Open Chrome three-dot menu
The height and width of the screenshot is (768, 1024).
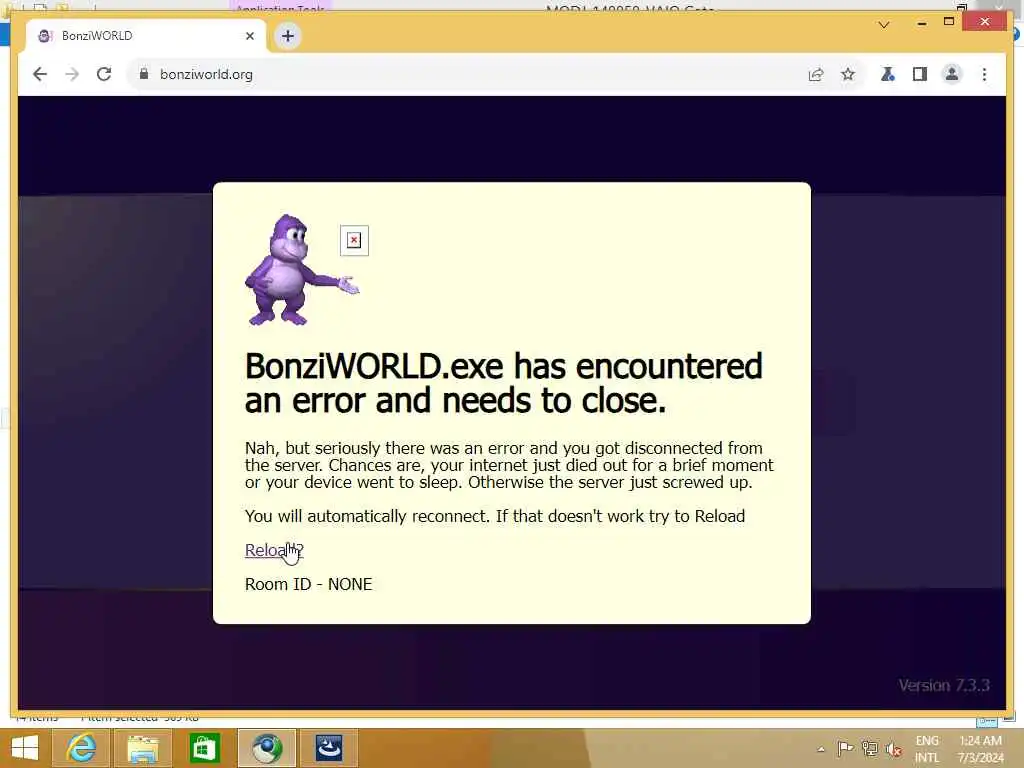click(984, 74)
